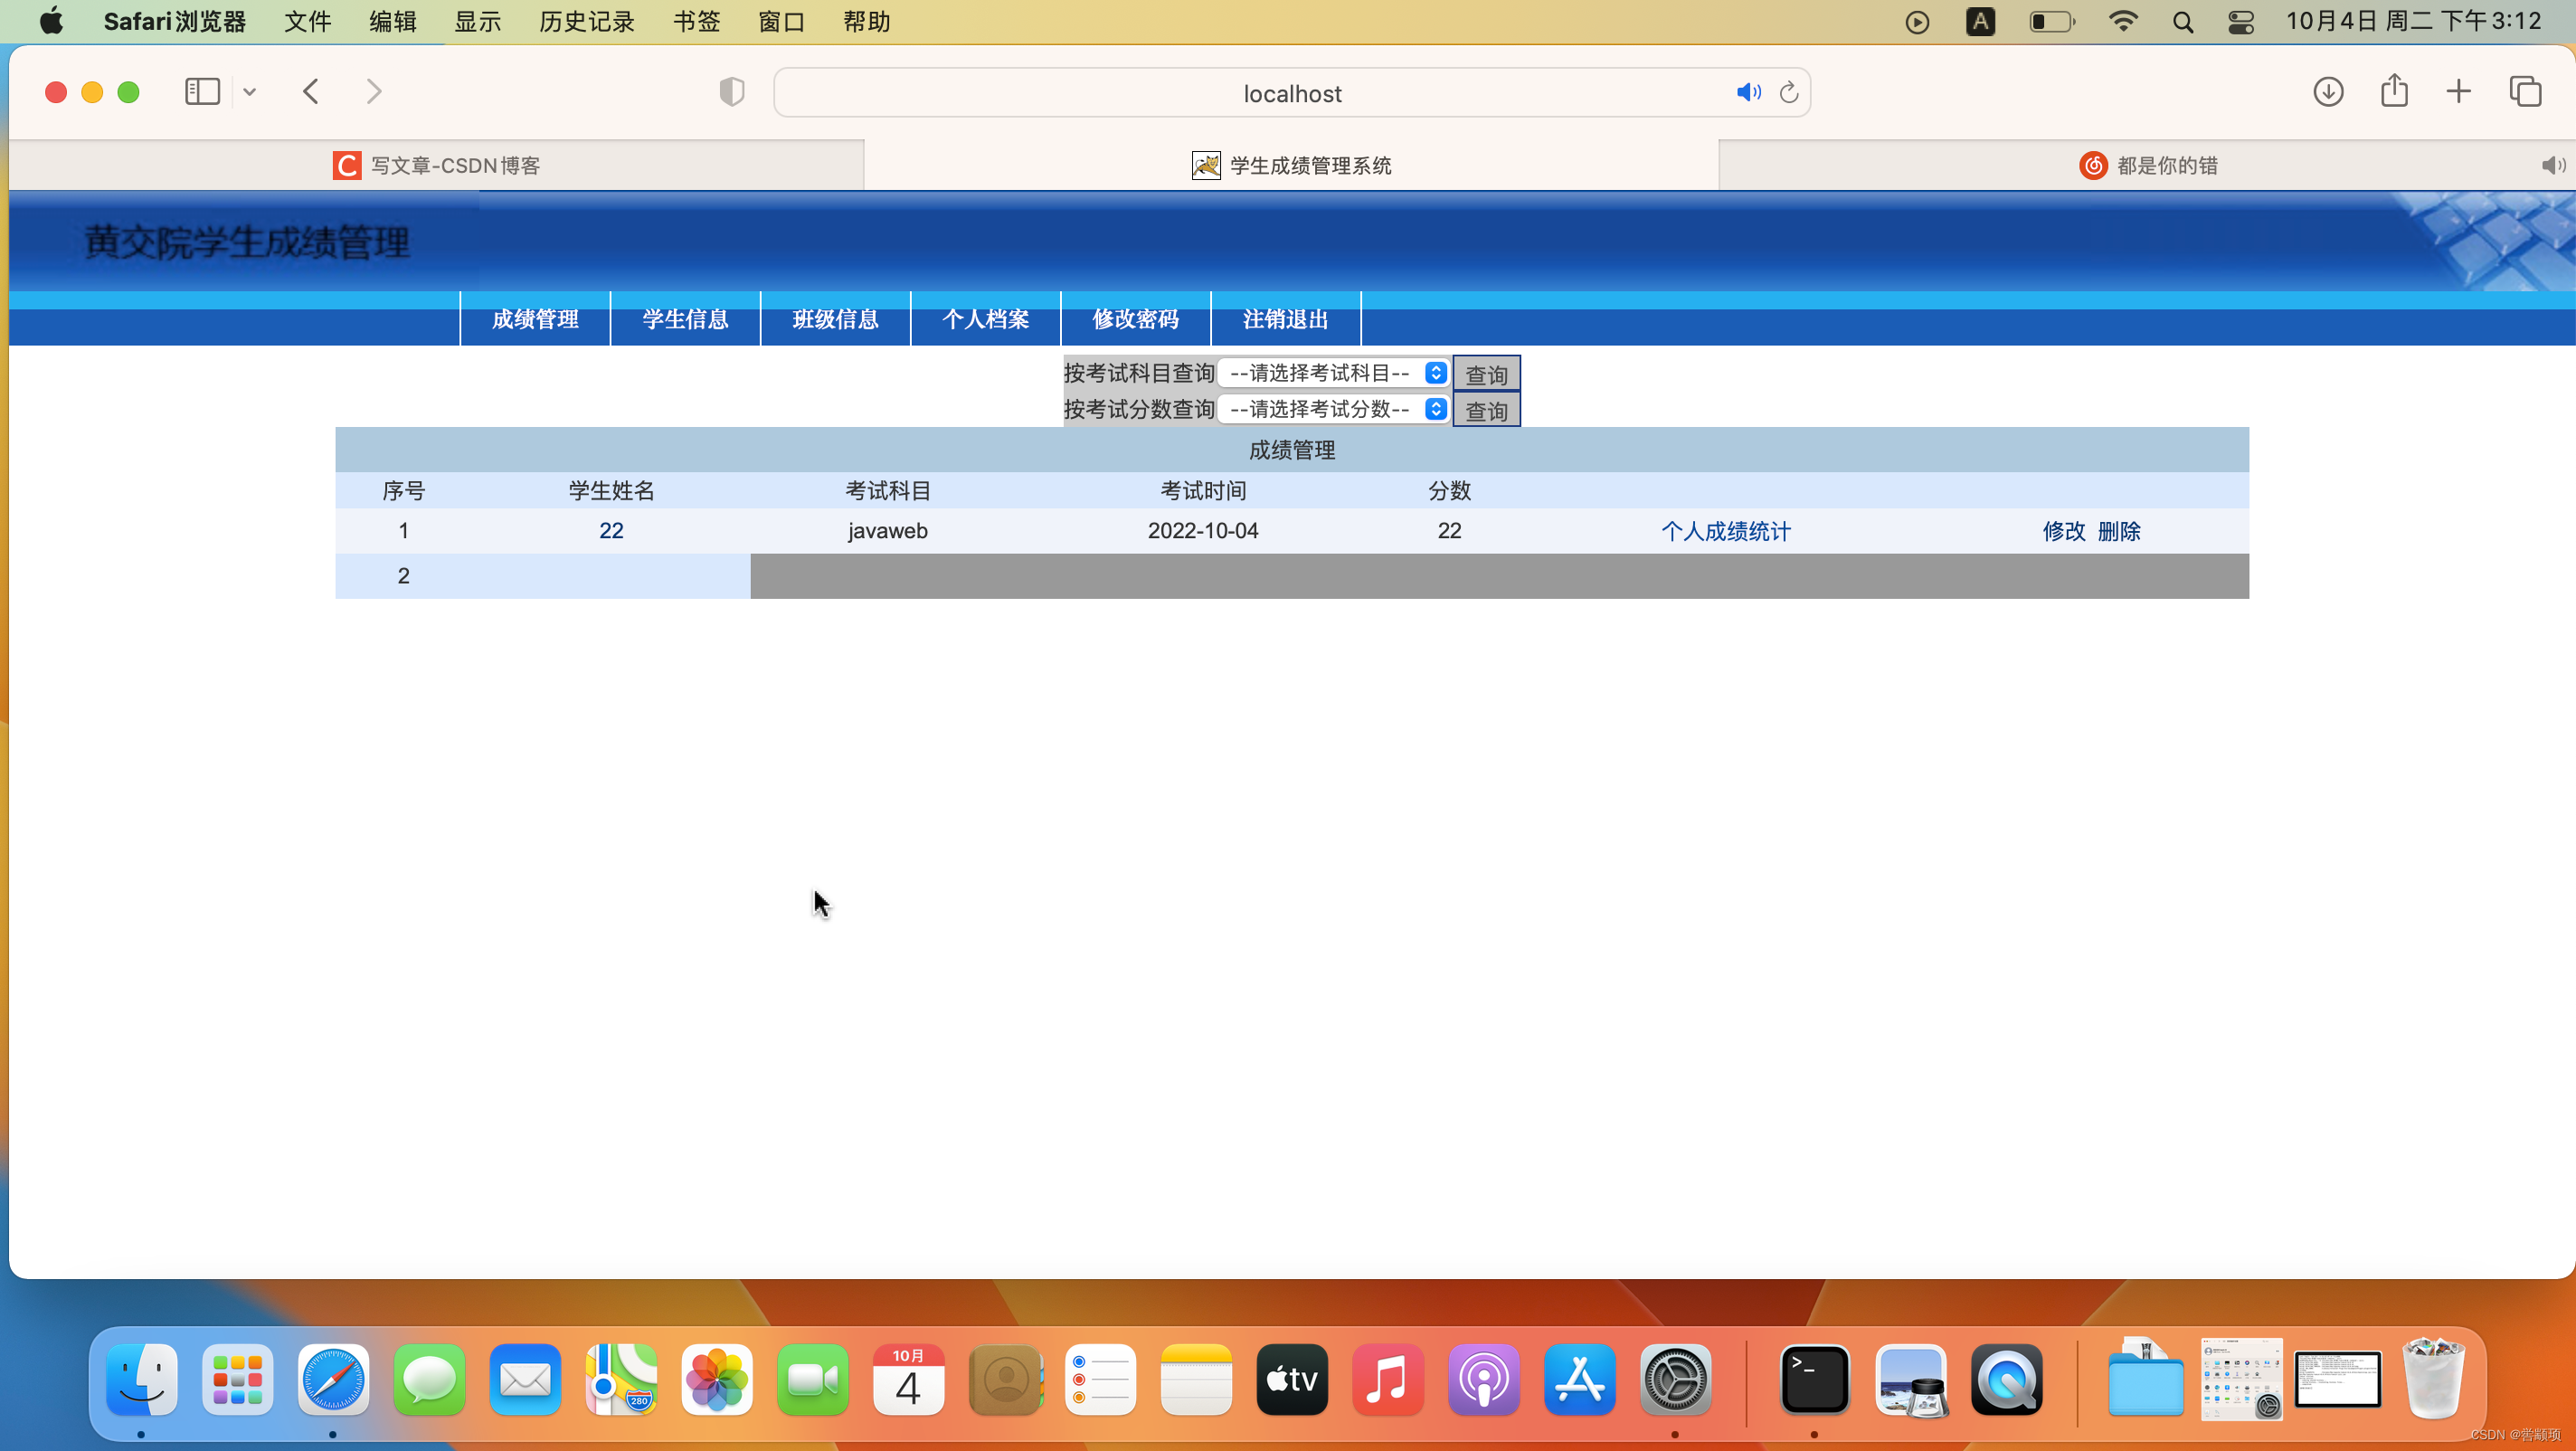Open the 窗口 menu in menu bar
This screenshot has height=1451, width=2576.
pos(781,21)
